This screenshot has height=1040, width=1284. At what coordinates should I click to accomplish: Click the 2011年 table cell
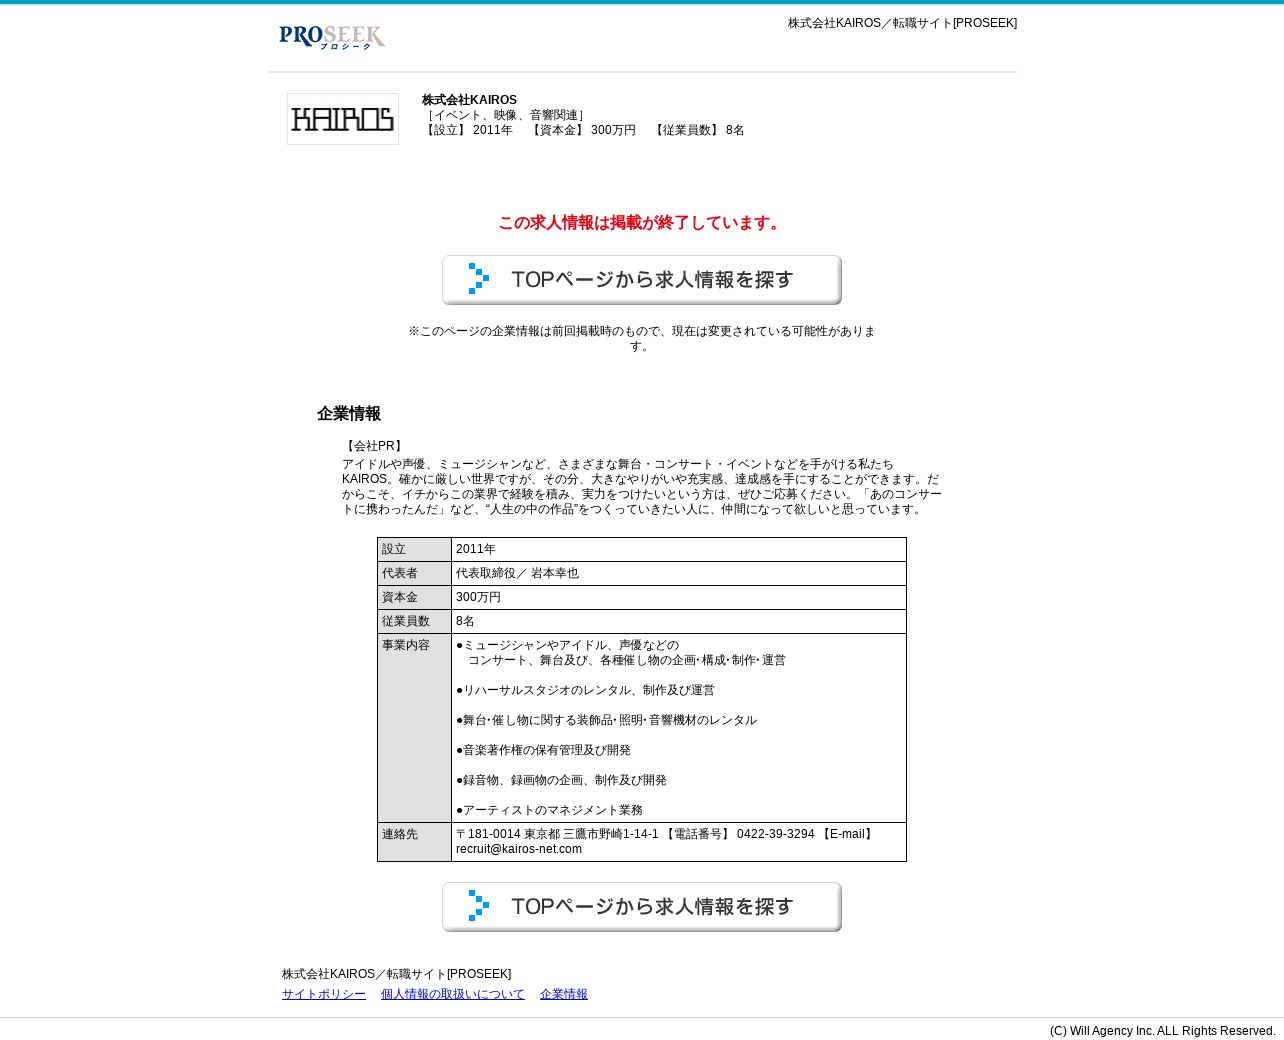pos(679,550)
